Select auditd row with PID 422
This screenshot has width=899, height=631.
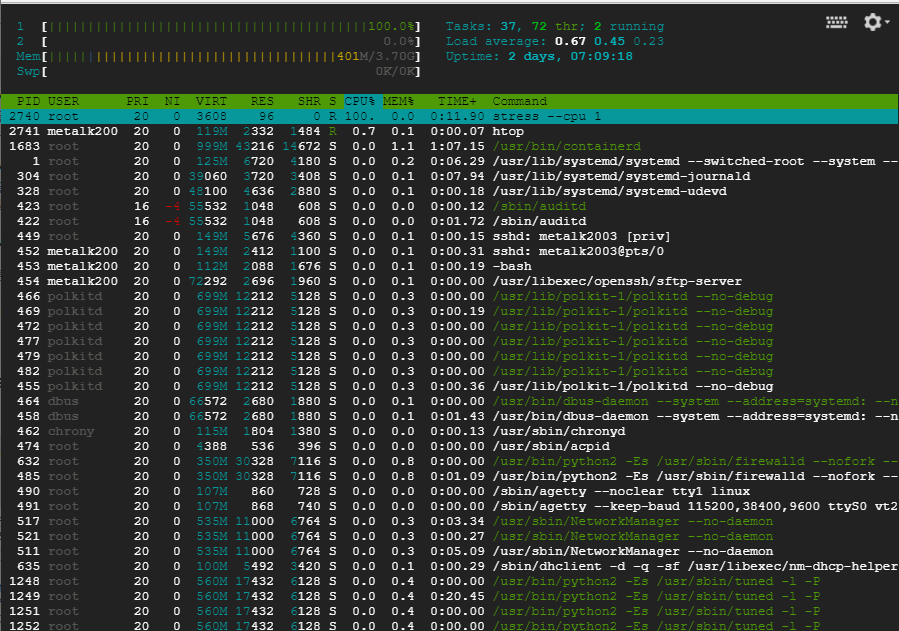450,221
